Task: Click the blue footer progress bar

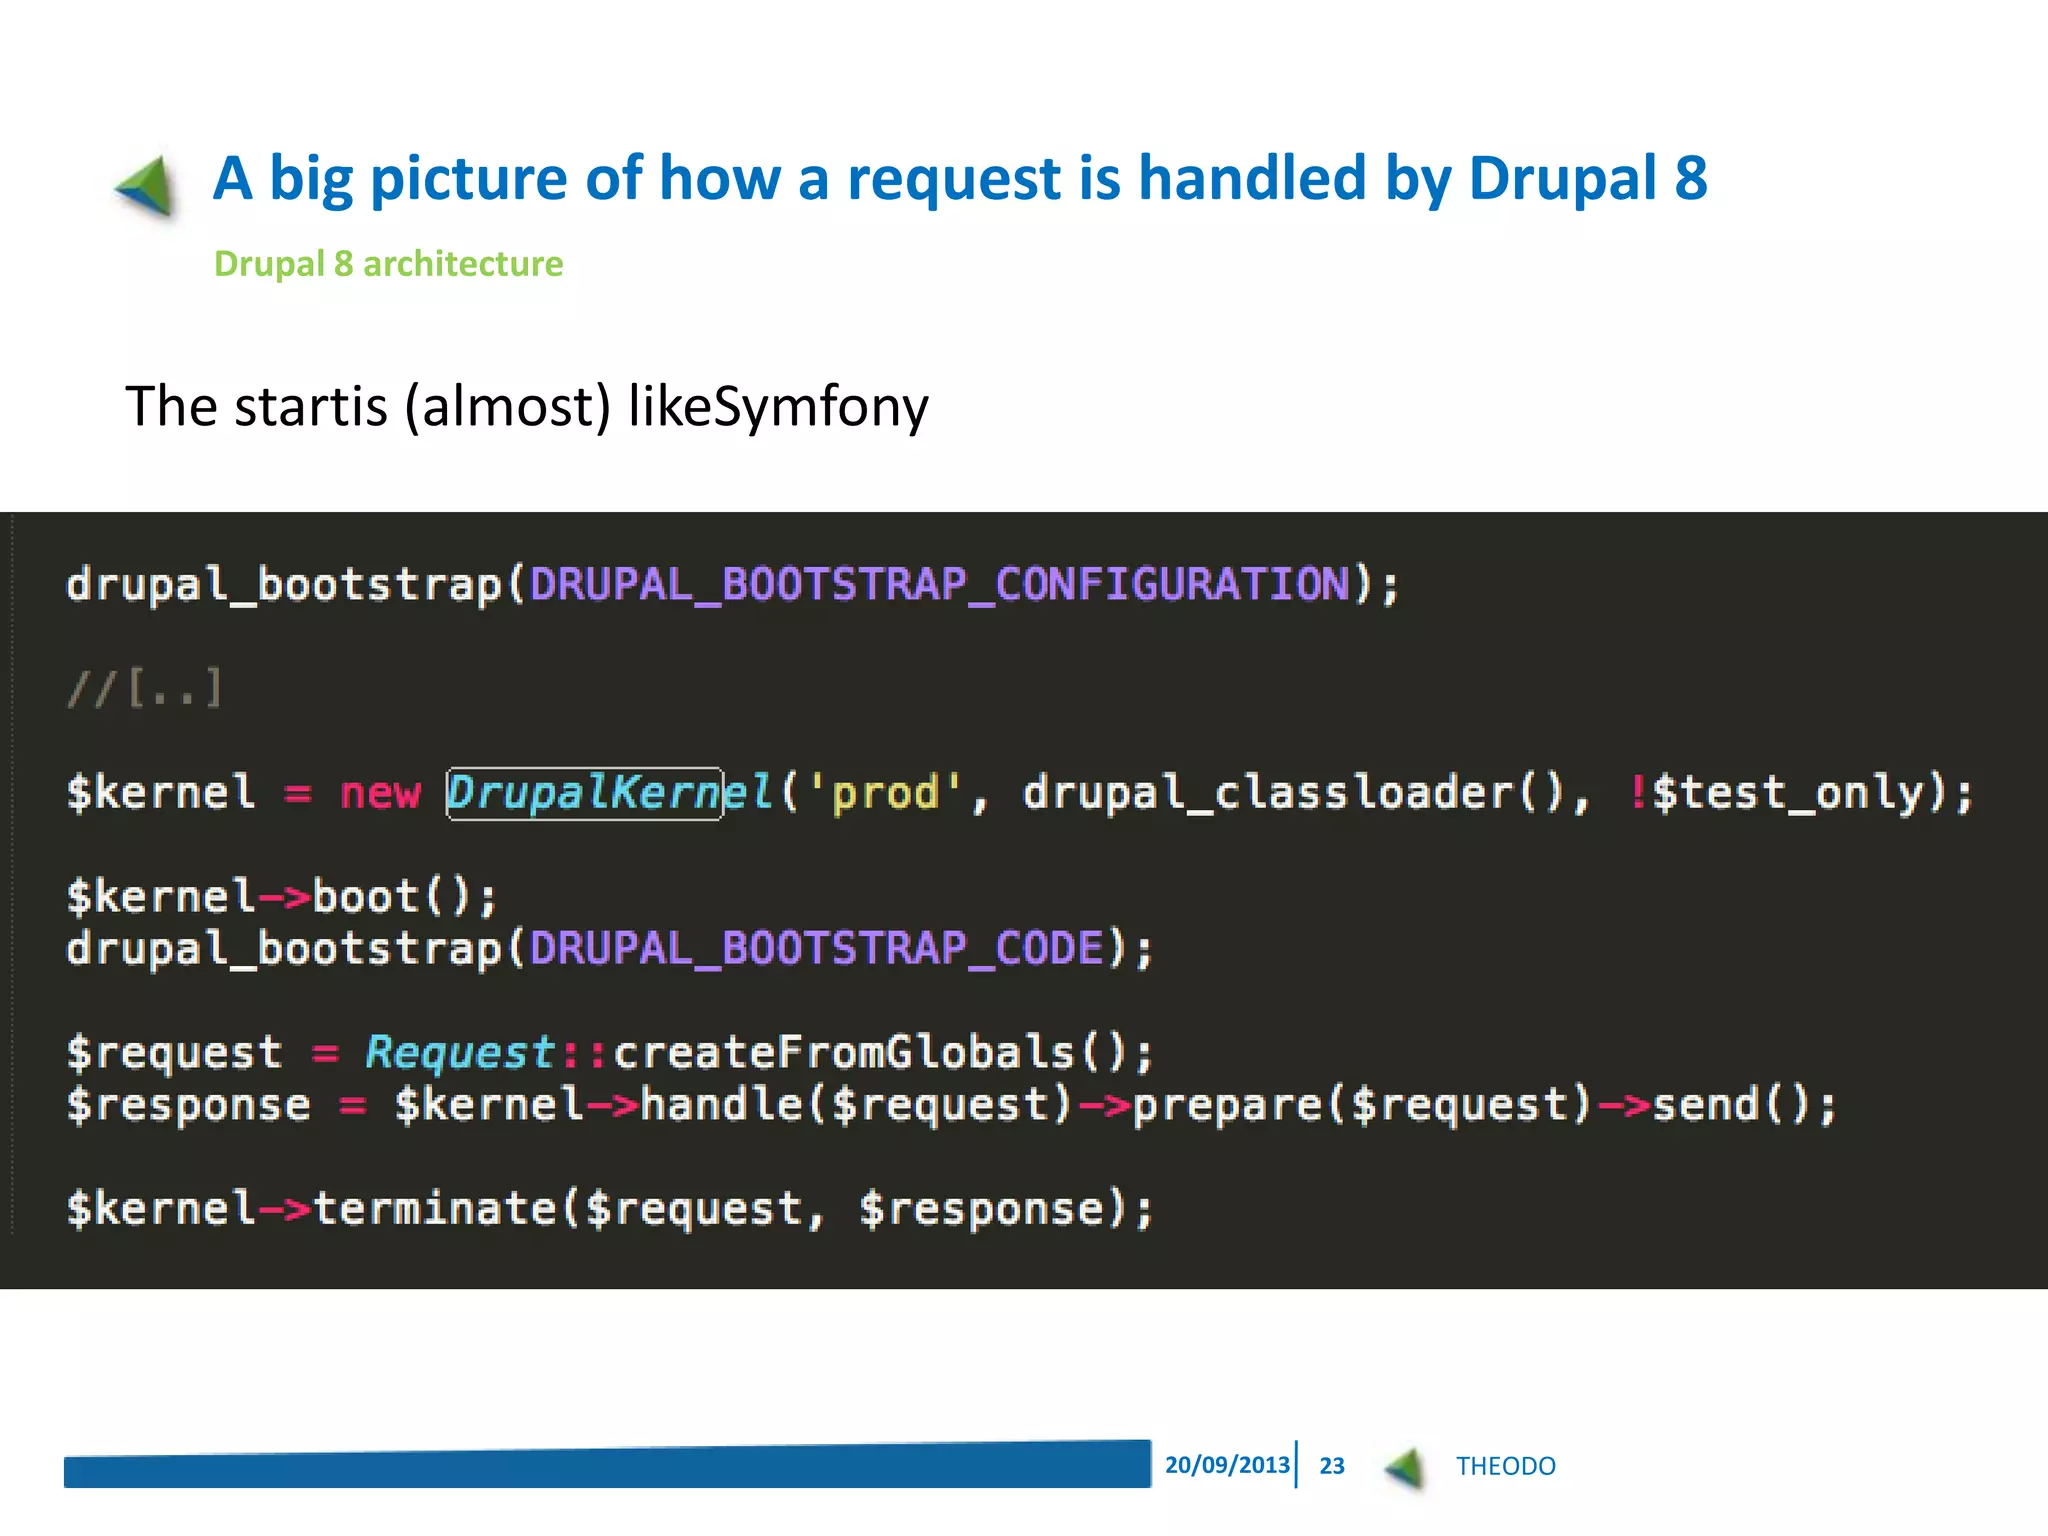Action: coord(607,1464)
